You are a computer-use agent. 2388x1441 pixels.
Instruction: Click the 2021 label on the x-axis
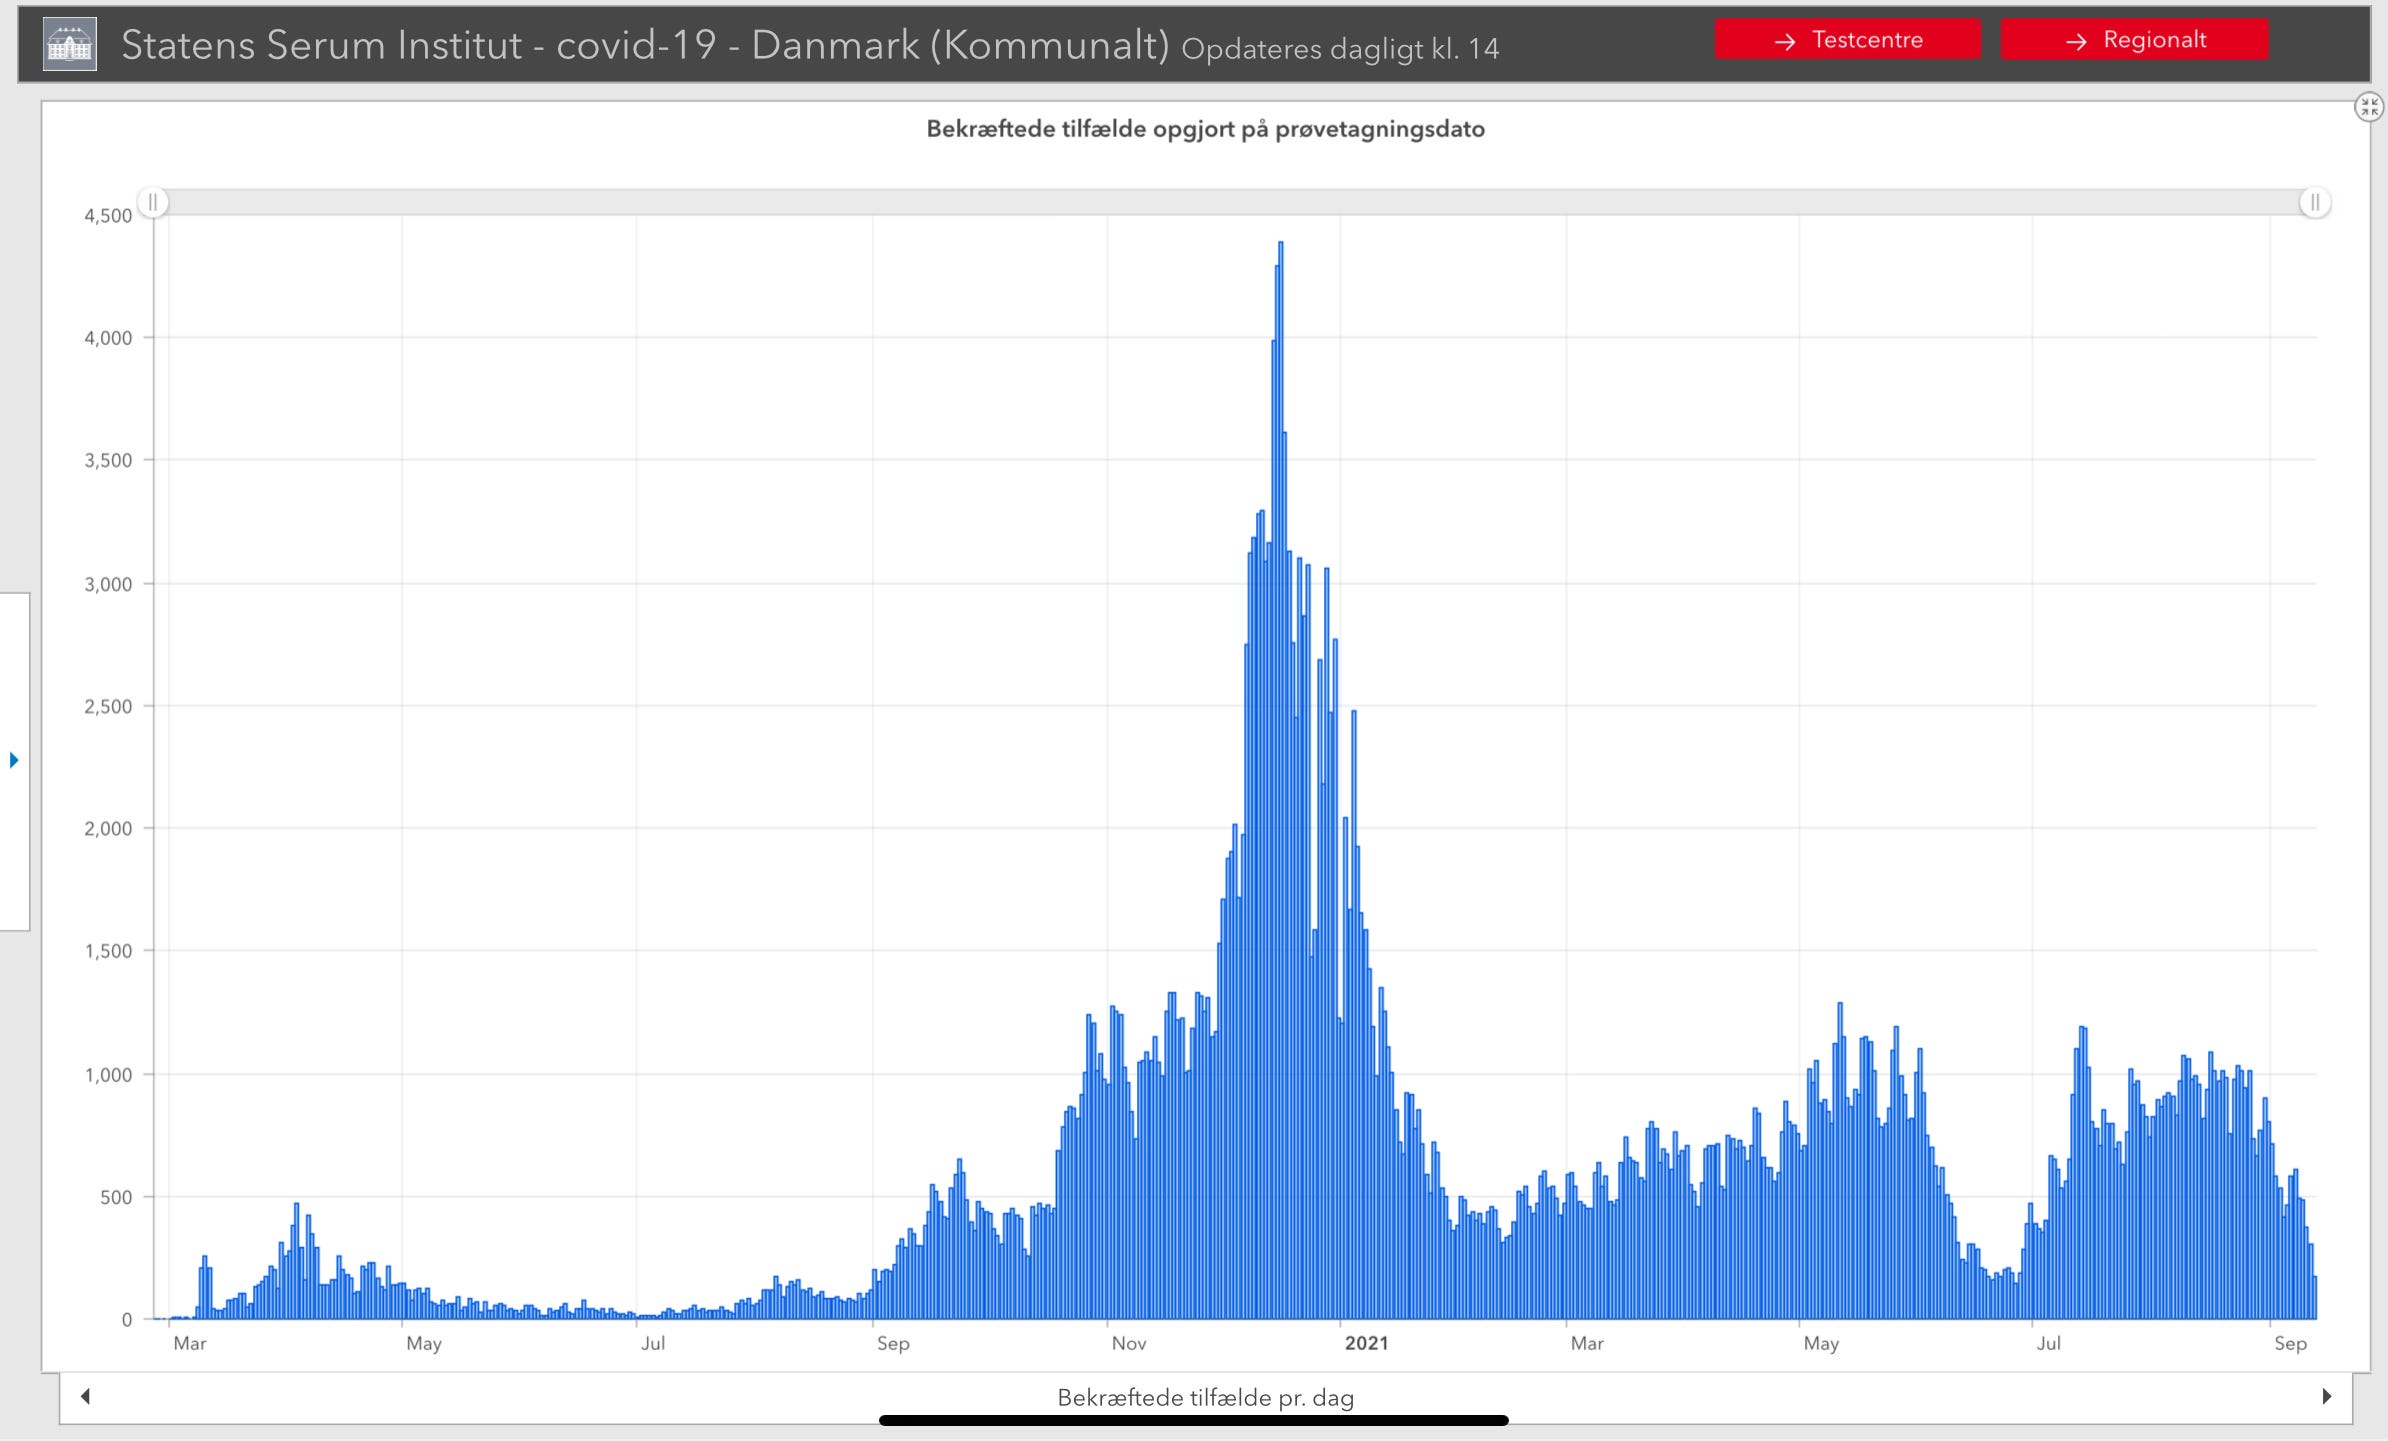[1366, 1343]
